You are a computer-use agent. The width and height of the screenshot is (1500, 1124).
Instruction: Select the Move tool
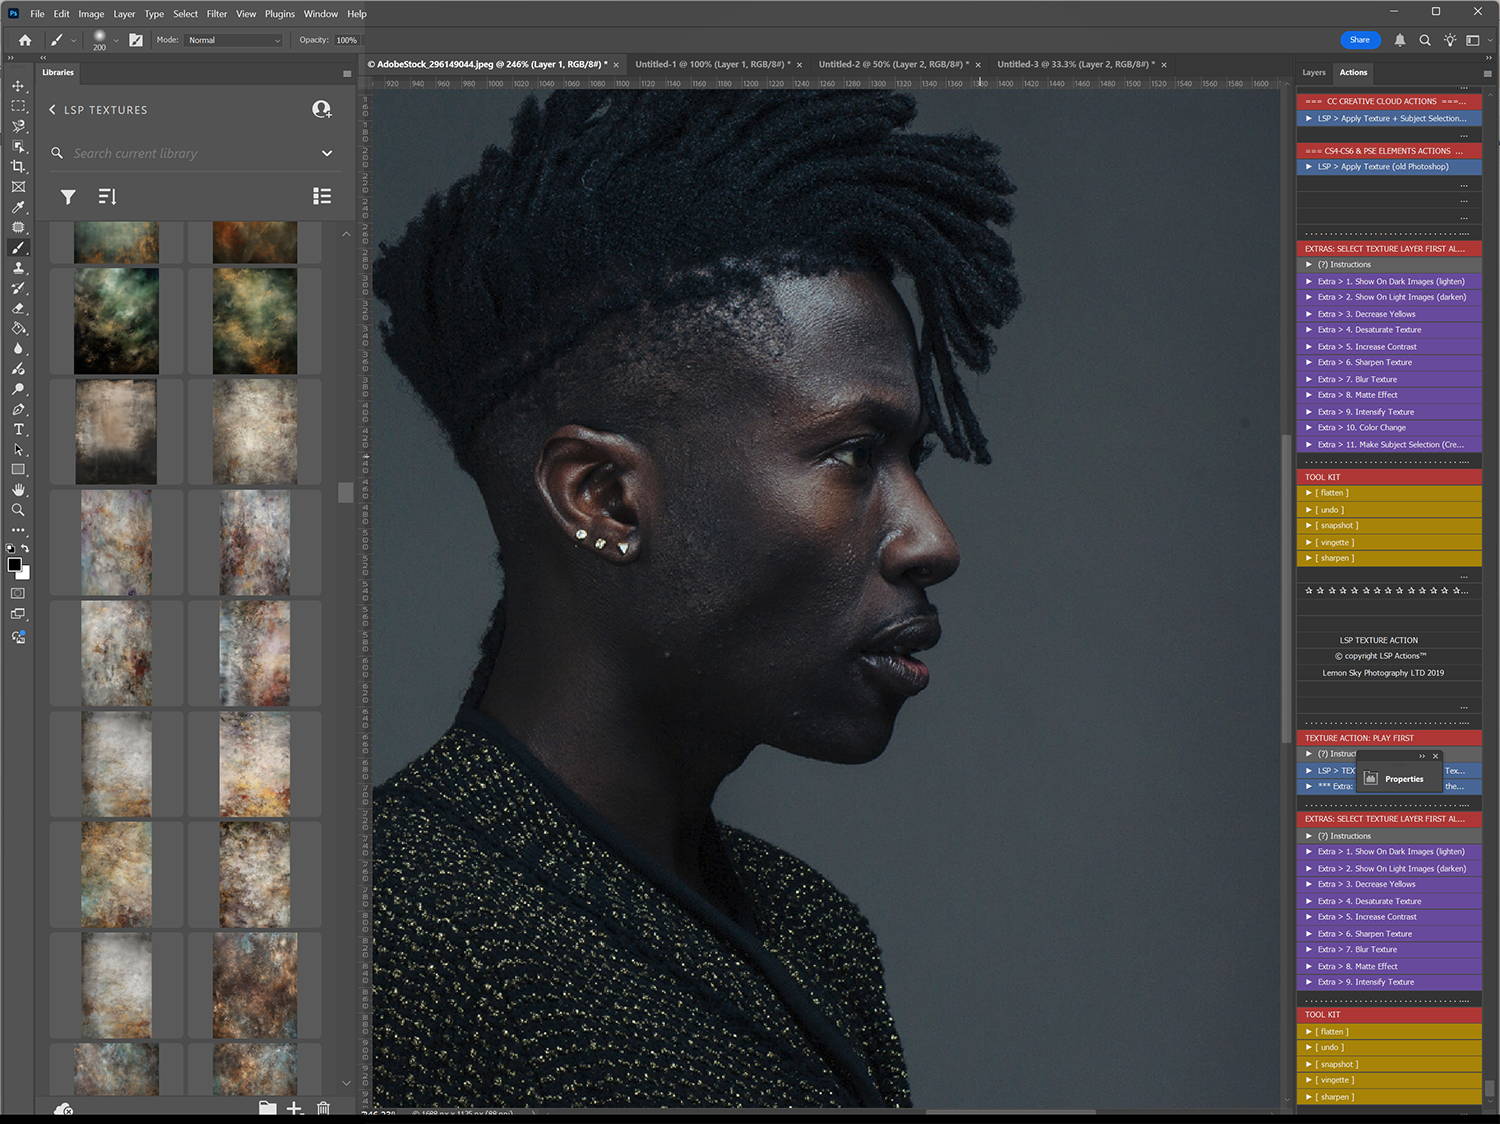click(18, 86)
